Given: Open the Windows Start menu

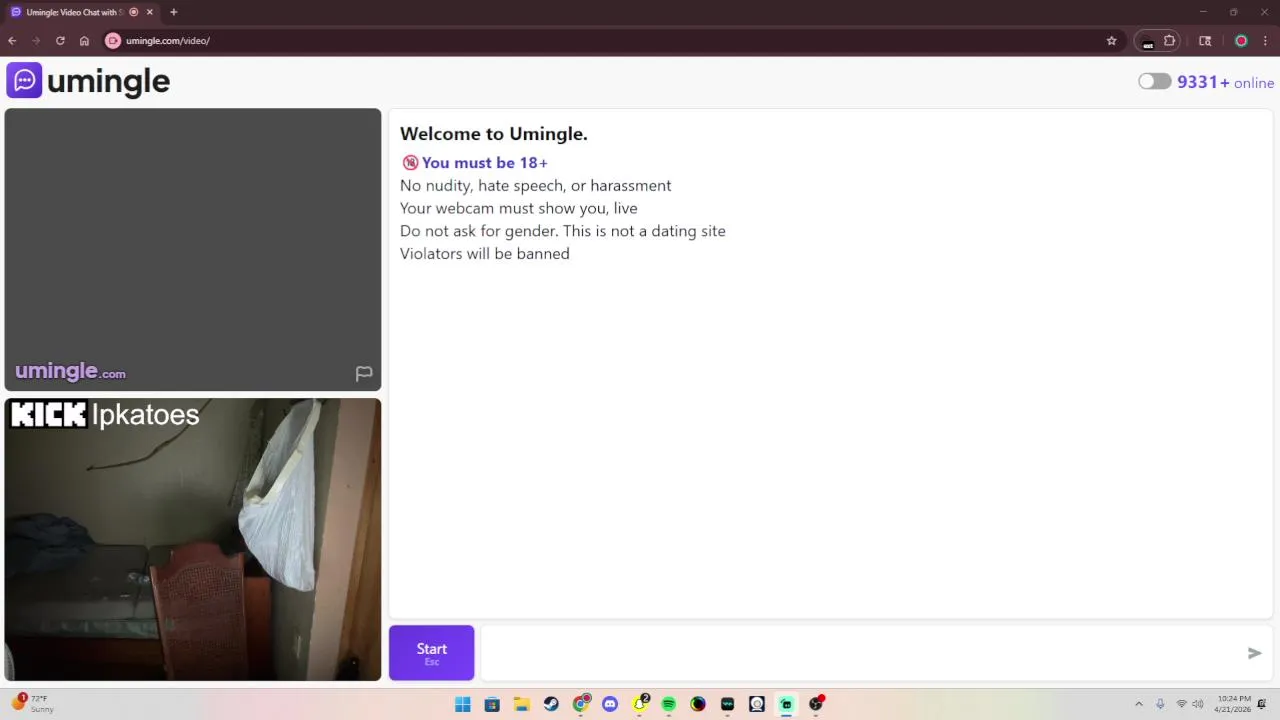Looking at the screenshot, I should [462, 704].
